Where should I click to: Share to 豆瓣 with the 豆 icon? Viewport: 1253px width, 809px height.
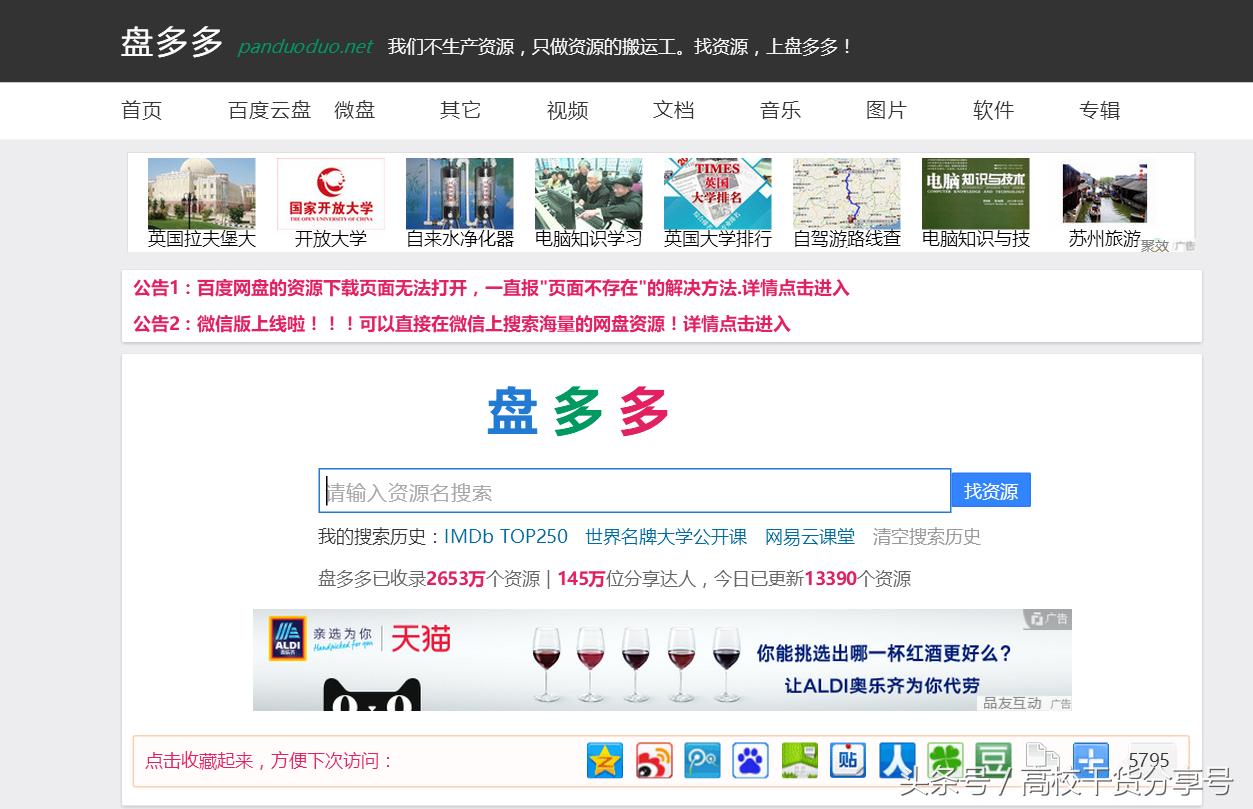tap(993, 760)
